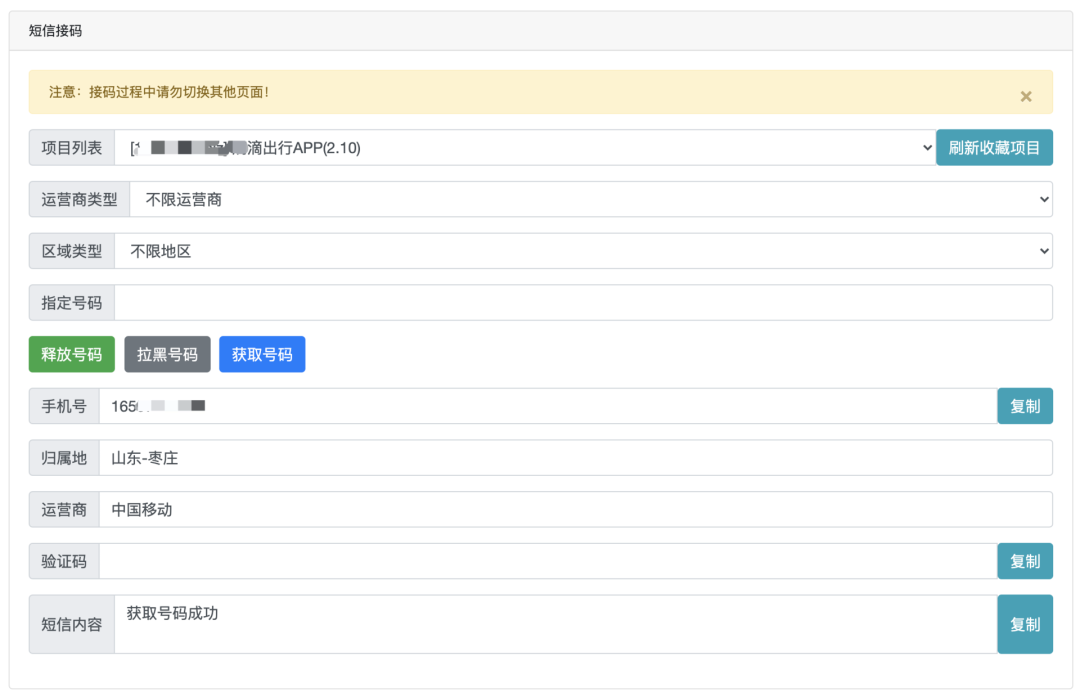Copy the 短信内容 using its 复制 button
The image size is (1080, 697).
[1024, 624]
